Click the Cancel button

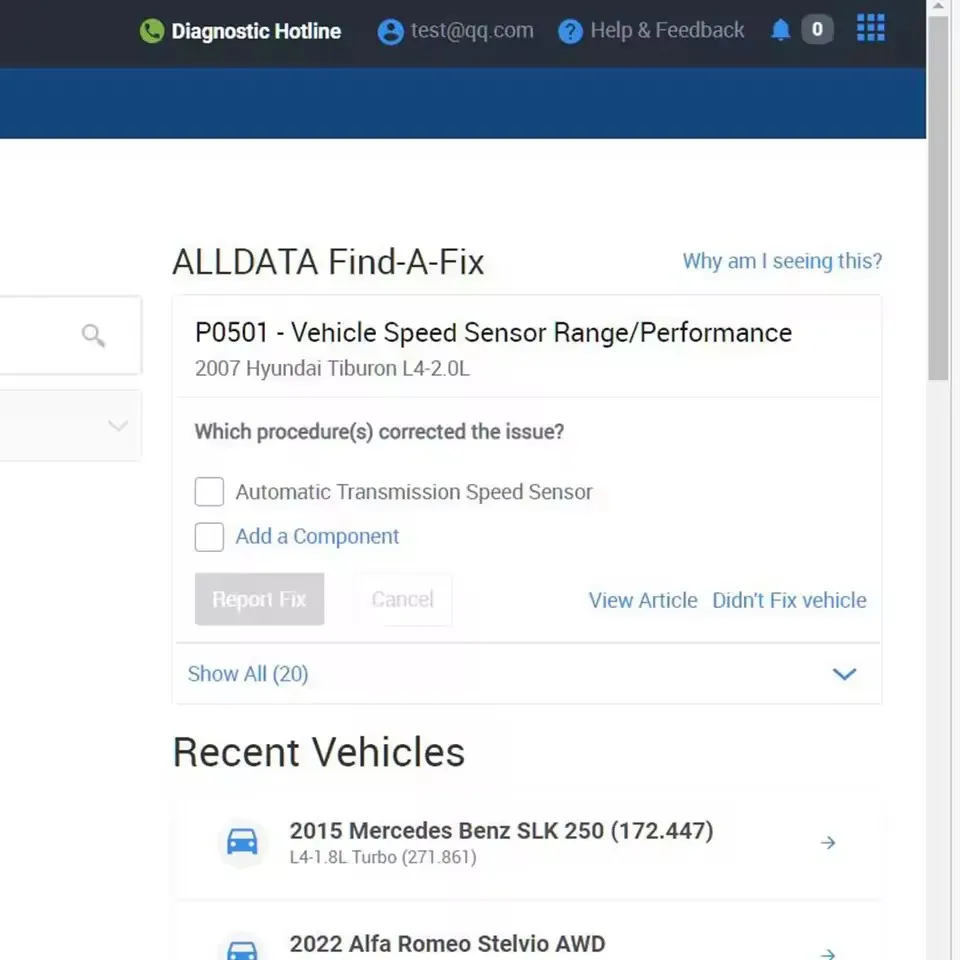(x=402, y=599)
